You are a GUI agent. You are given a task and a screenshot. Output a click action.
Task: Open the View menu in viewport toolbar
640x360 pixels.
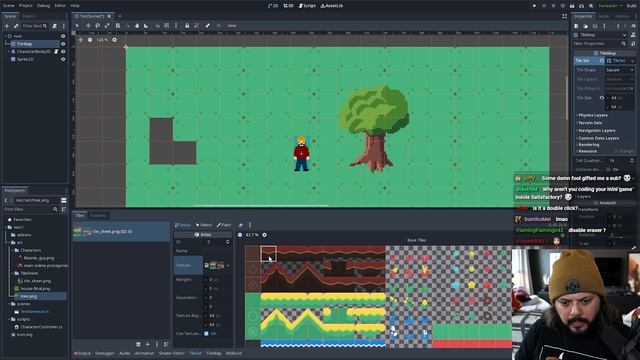point(232,26)
